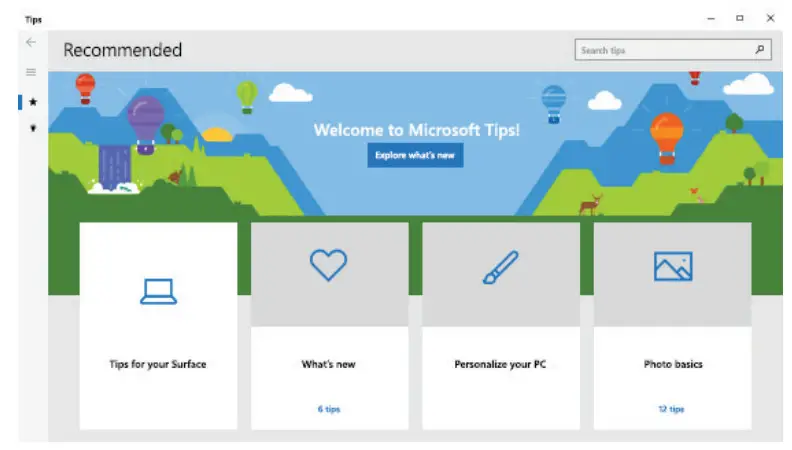The height and width of the screenshot is (450, 792).
Task: Click the laptop icon on Surface card
Action: [x=159, y=291]
